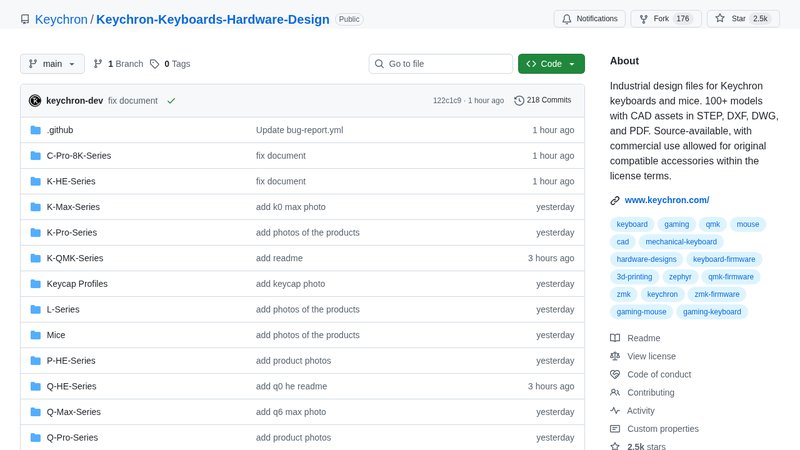Viewport: 800px width, 450px height.
Task: View 1 Branch list
Action: [118, 64]
